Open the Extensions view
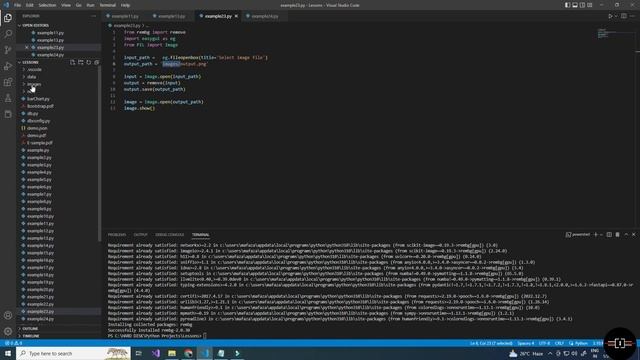 point(8,82)
